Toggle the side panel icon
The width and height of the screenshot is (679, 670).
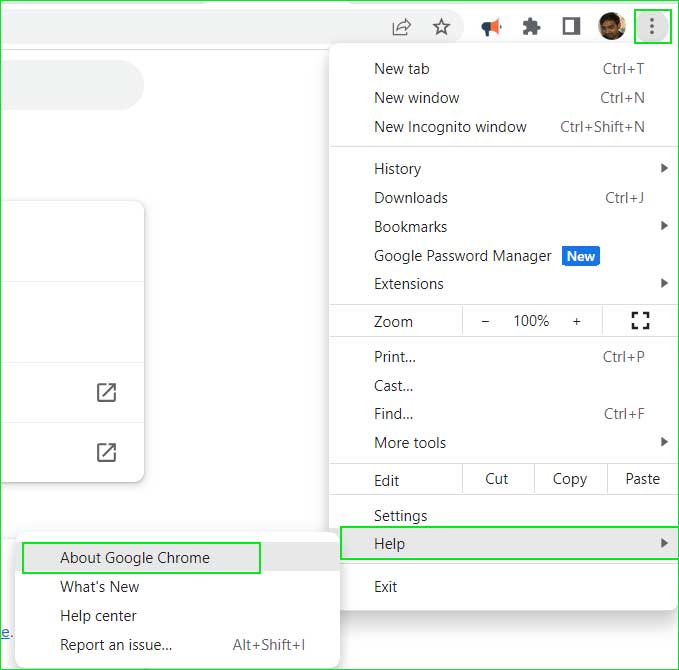571,26
